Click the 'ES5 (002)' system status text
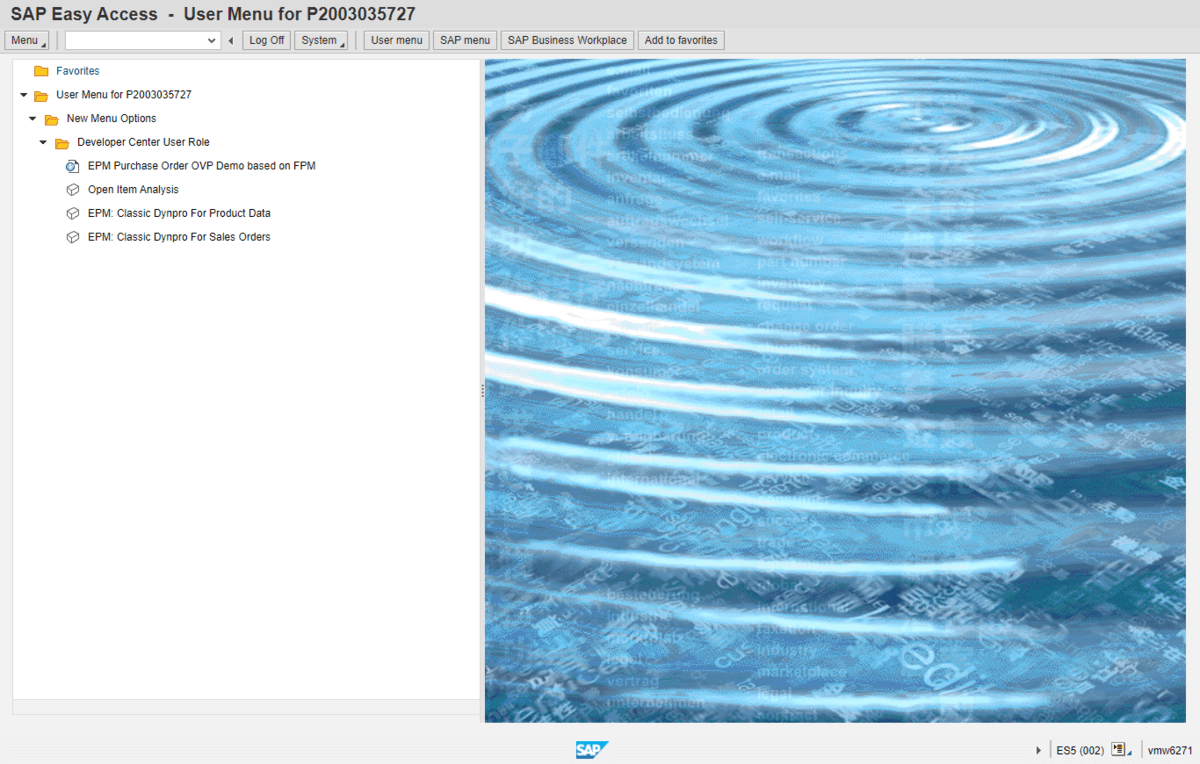1200x764 pixels. [x=1080, y=750]
